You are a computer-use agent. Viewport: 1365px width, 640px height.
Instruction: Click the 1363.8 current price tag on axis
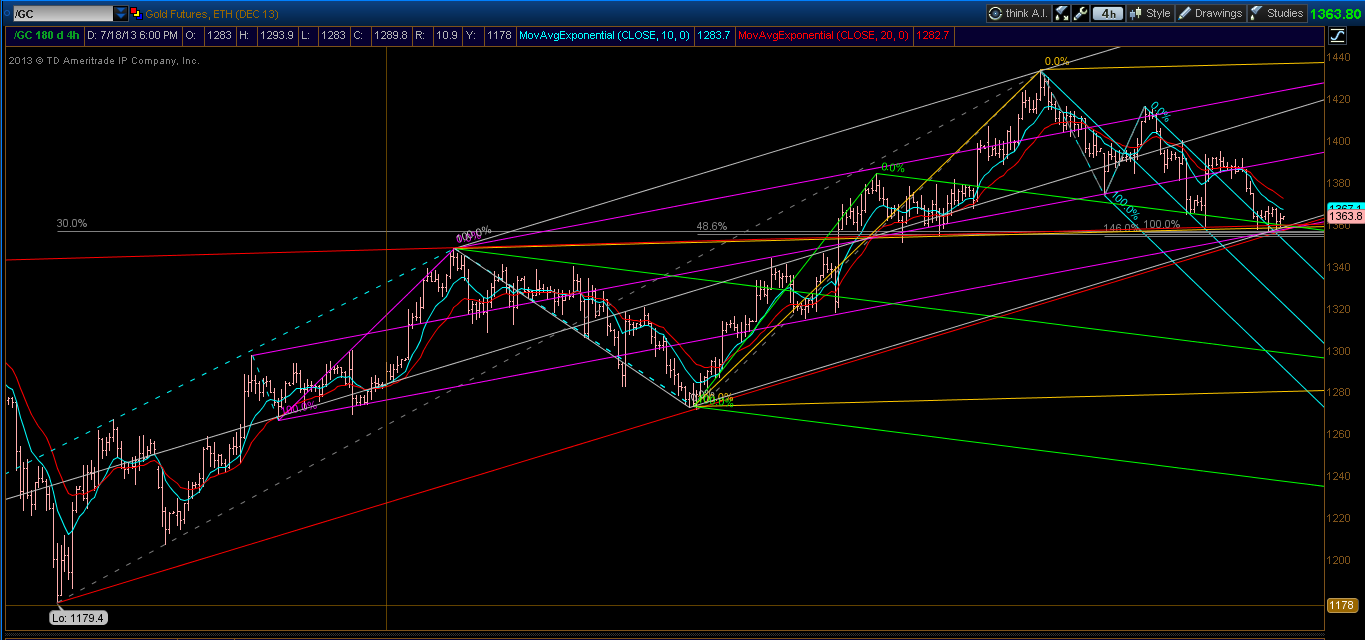click(1344, 216)
